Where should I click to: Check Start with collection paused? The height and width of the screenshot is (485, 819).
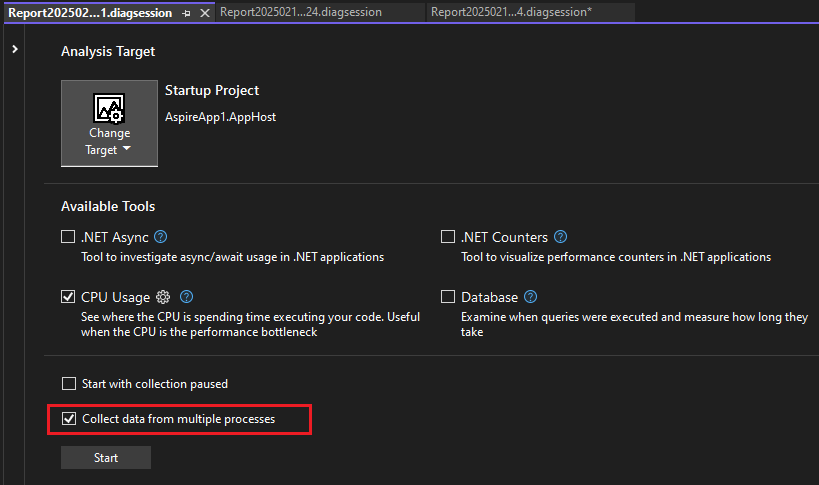click(68, 383)
